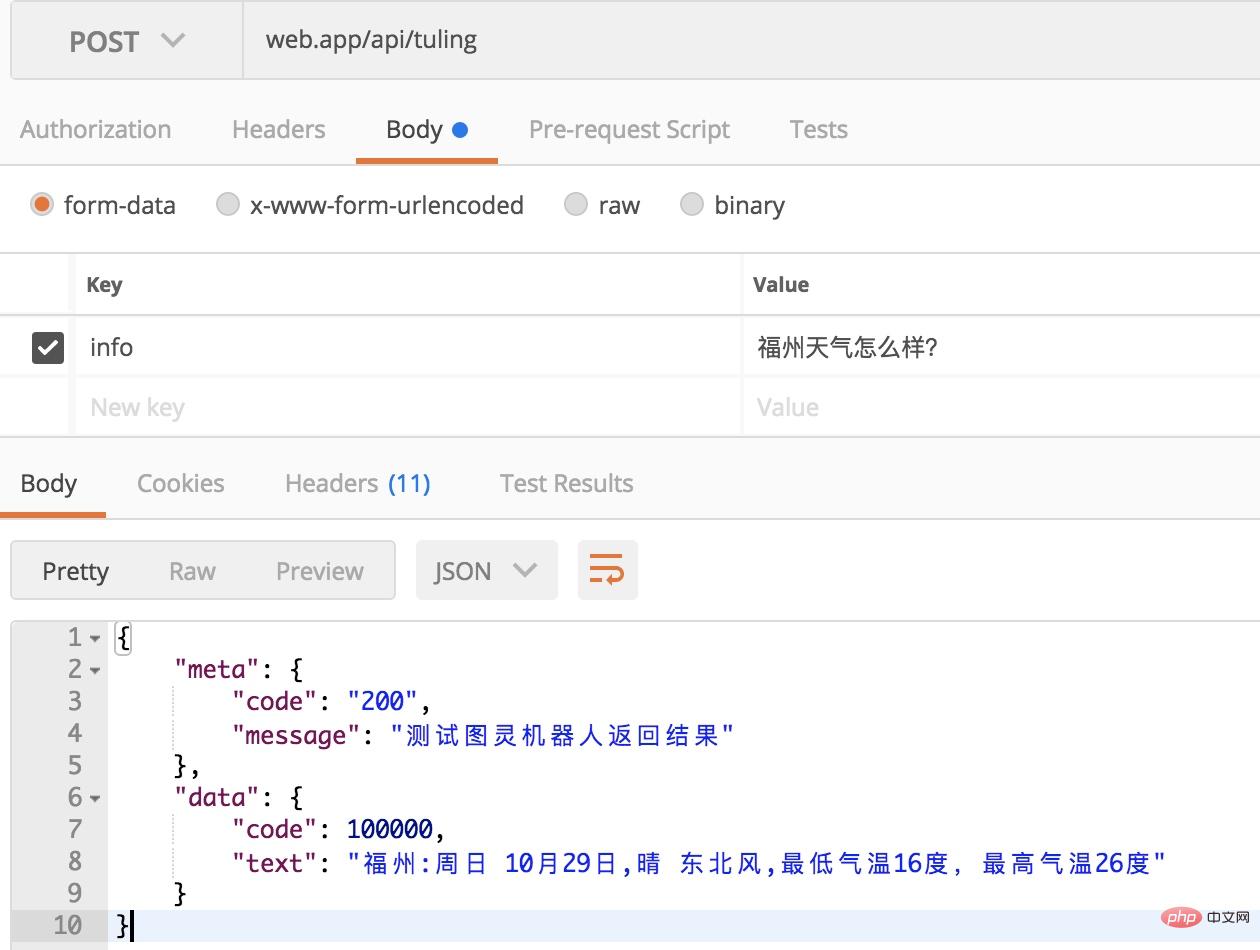Go to the Tests tab
Image resolution: width=1260 pixels, height=950 pixels.
(x=818, y=129)
